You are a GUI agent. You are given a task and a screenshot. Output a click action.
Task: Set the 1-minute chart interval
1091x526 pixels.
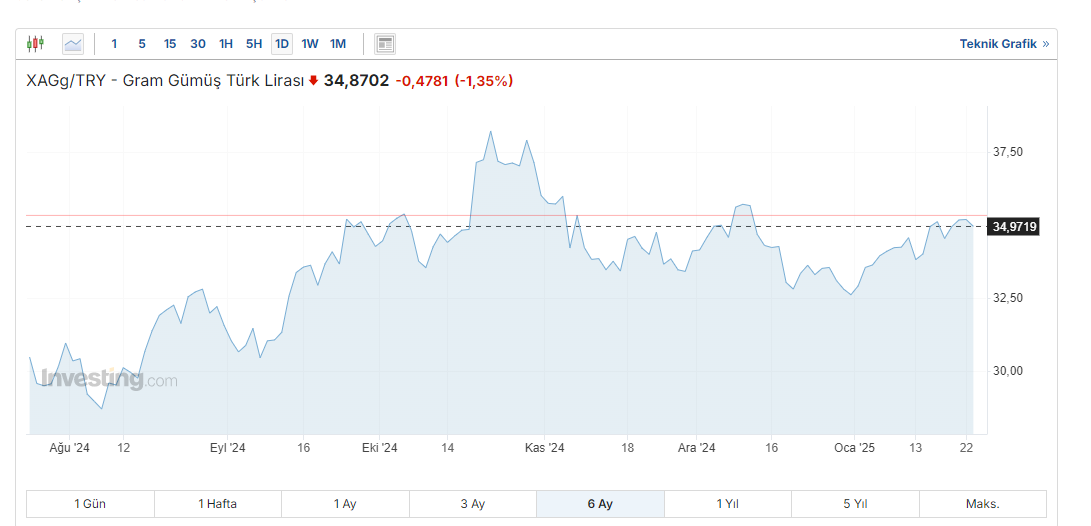114,44
